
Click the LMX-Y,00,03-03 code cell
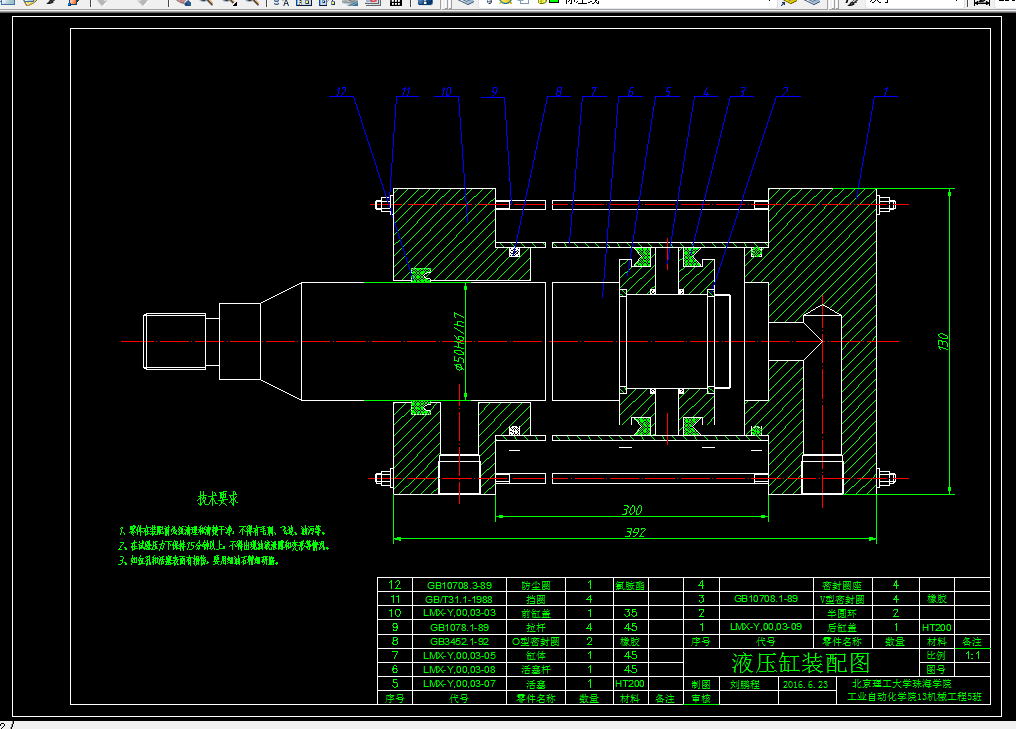tap(459, 613)
